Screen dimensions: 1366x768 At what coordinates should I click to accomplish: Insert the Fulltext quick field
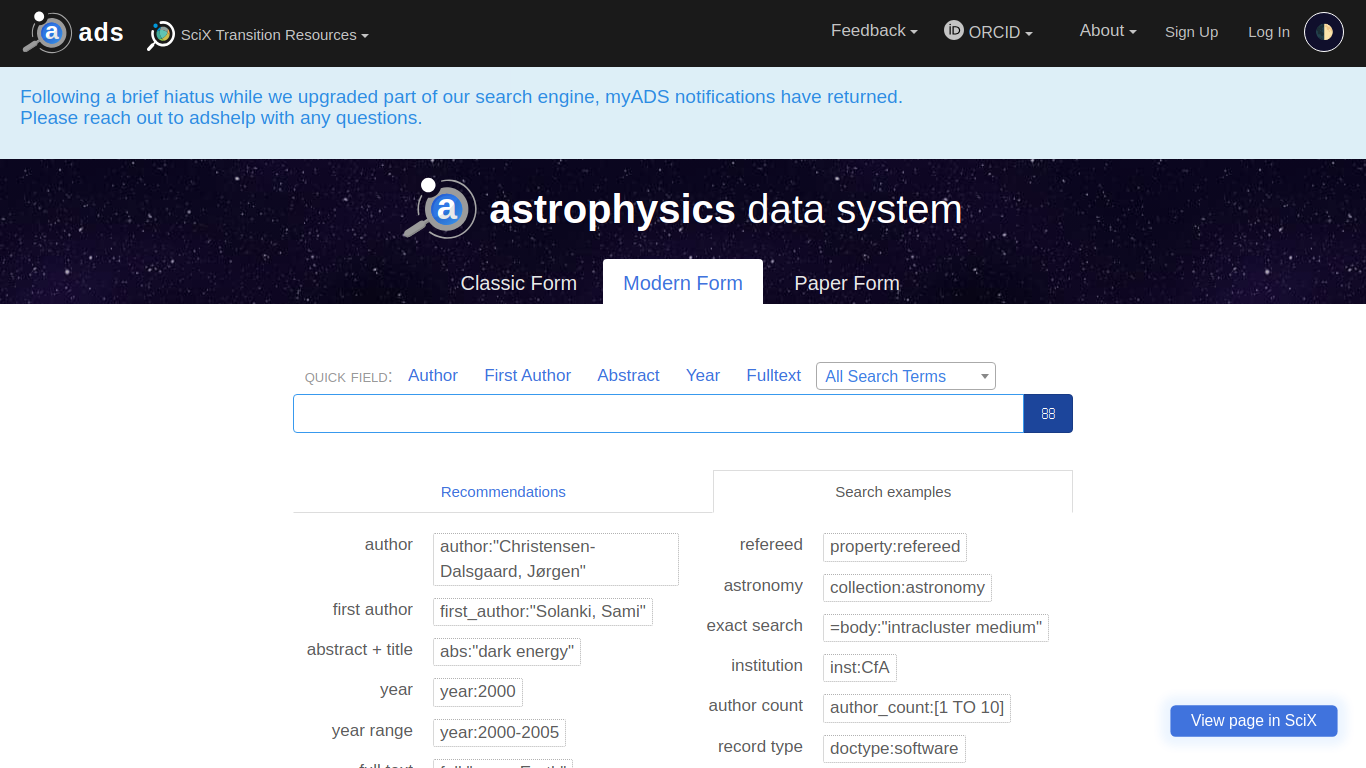tap(774, 376)
